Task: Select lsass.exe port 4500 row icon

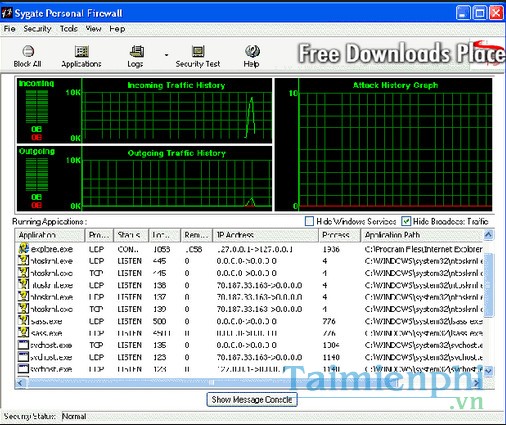Action: click(23, 333)
